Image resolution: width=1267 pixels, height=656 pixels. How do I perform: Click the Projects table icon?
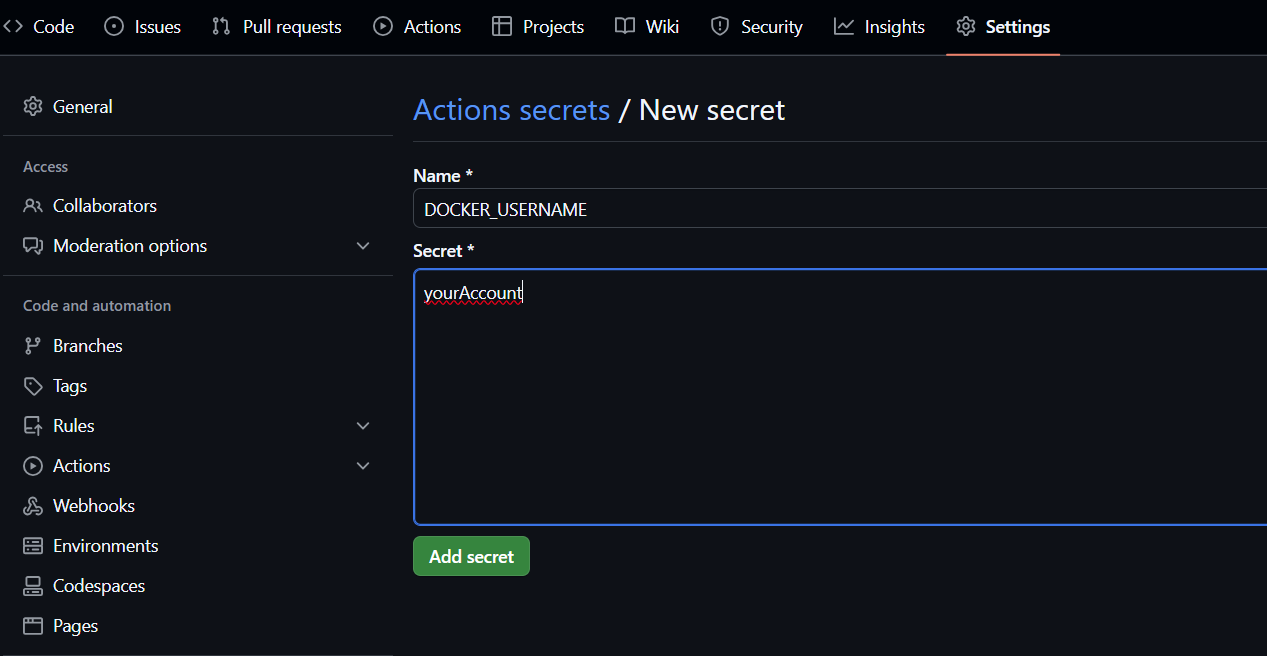(502, 27)
